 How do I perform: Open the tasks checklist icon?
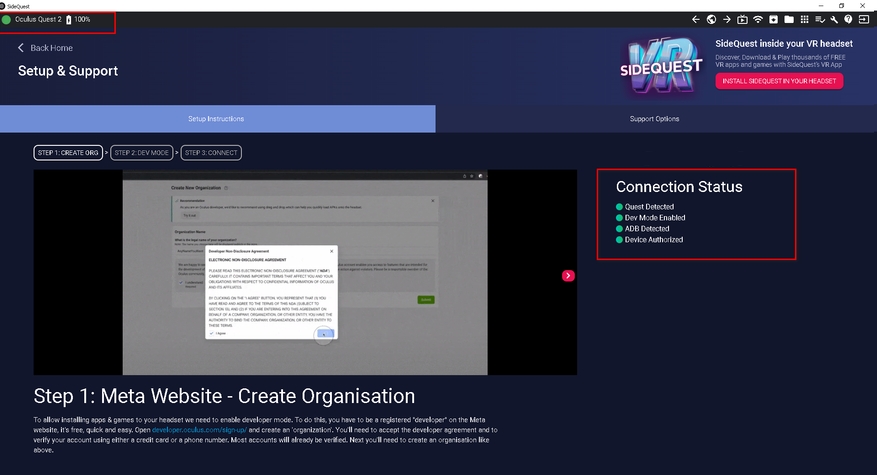coord(818,19)
